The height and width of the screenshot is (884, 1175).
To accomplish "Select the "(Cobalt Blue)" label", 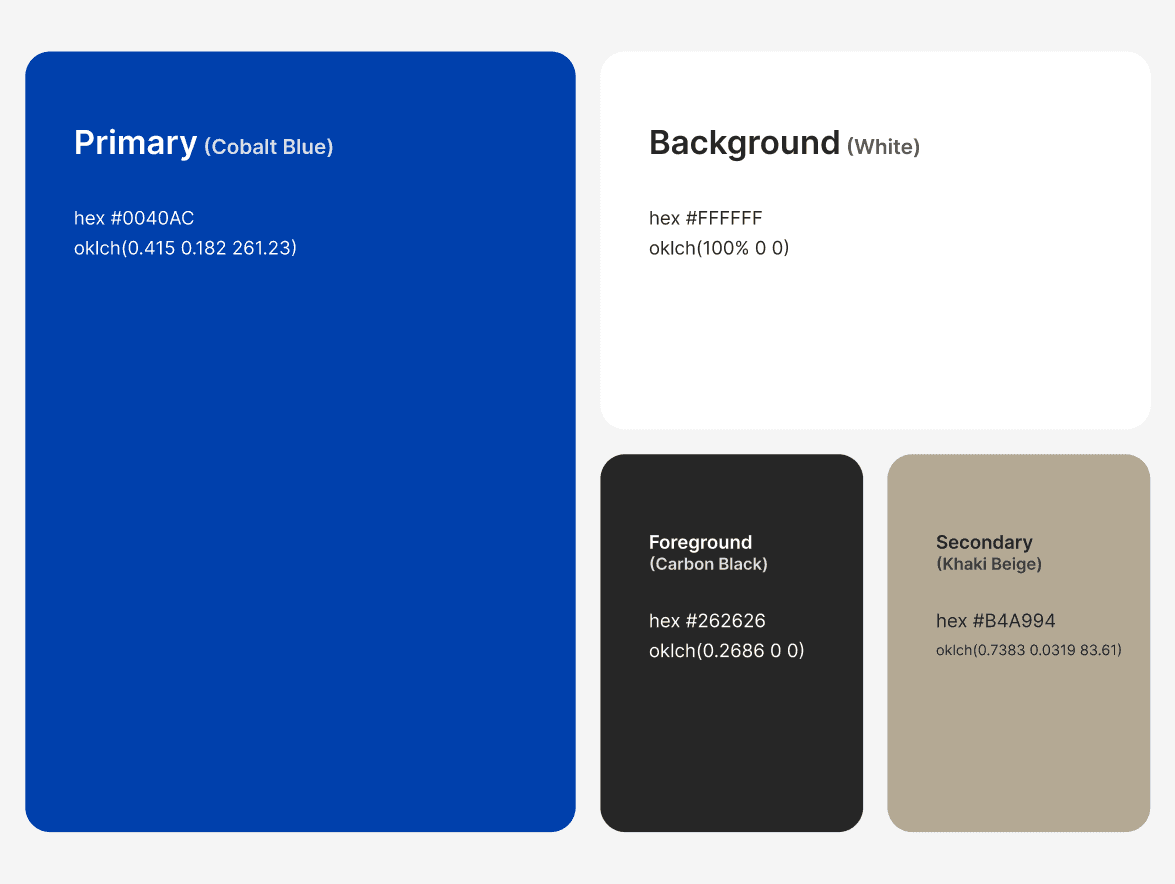I will 268,147.
